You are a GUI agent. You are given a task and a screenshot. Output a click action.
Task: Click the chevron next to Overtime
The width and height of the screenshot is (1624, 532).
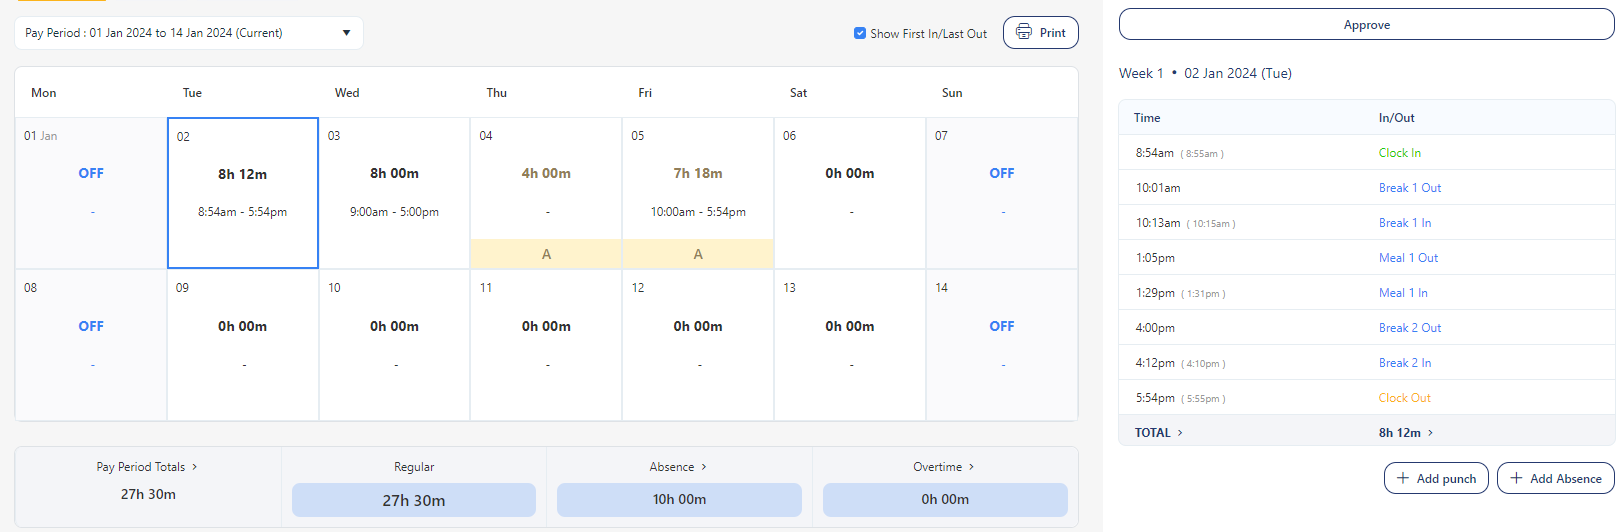[971, 467]
